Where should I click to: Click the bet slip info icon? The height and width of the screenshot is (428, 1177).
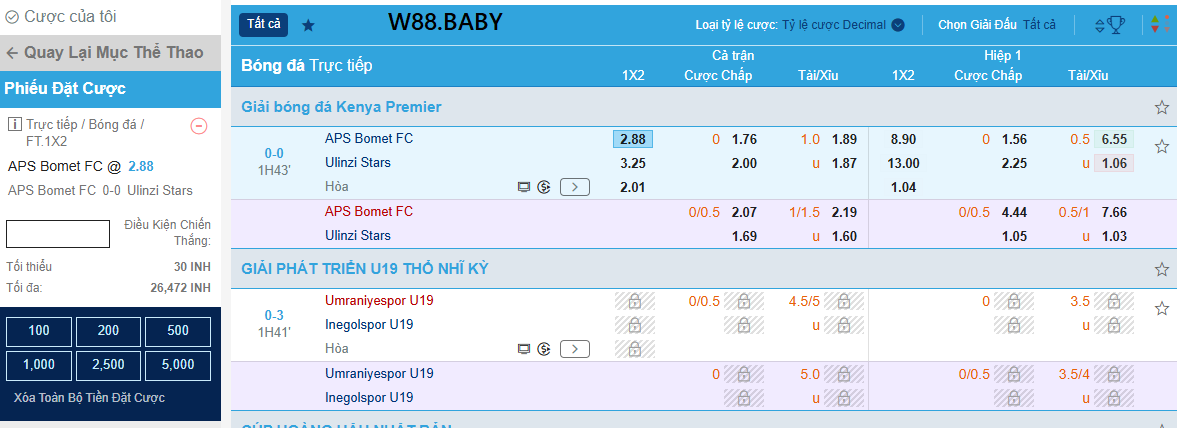[x=15, y=125]
